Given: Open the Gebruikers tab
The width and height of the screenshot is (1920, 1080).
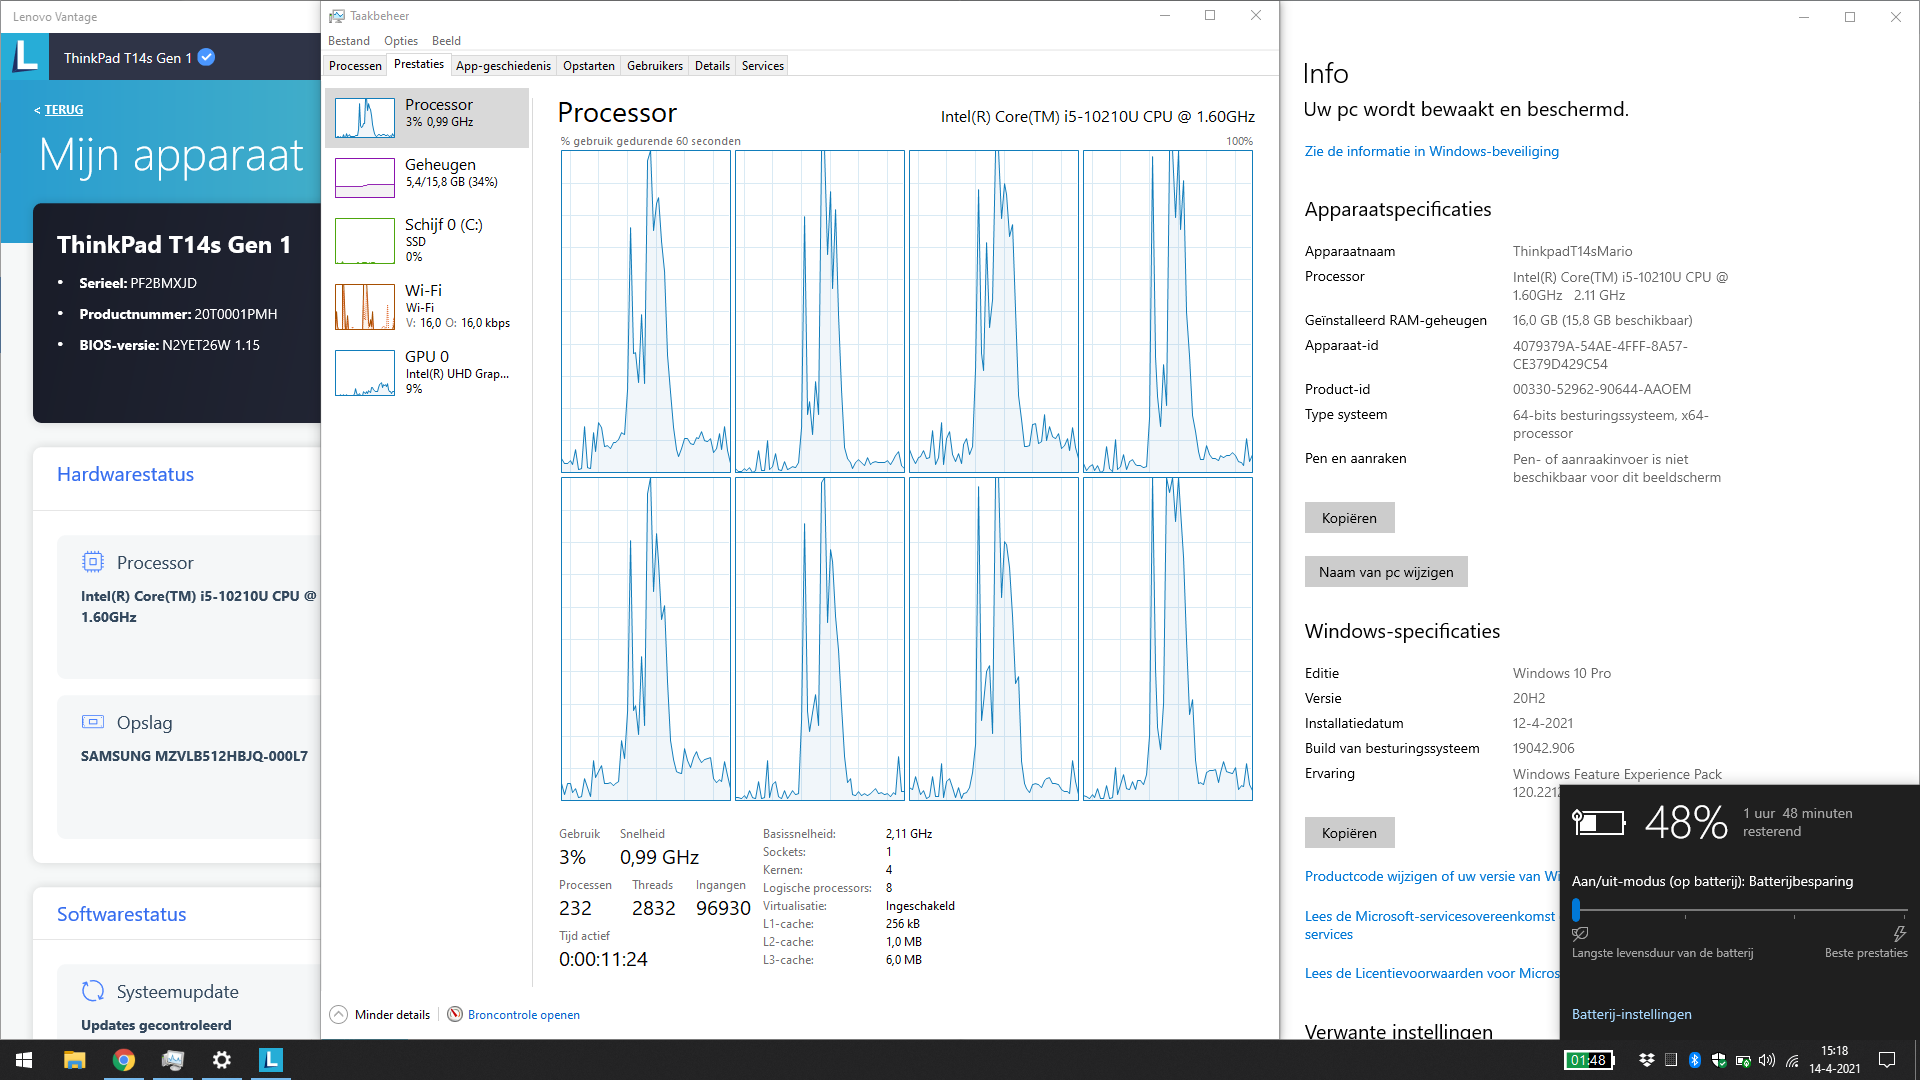Looking at the screenshot, I should pos(655,66).
